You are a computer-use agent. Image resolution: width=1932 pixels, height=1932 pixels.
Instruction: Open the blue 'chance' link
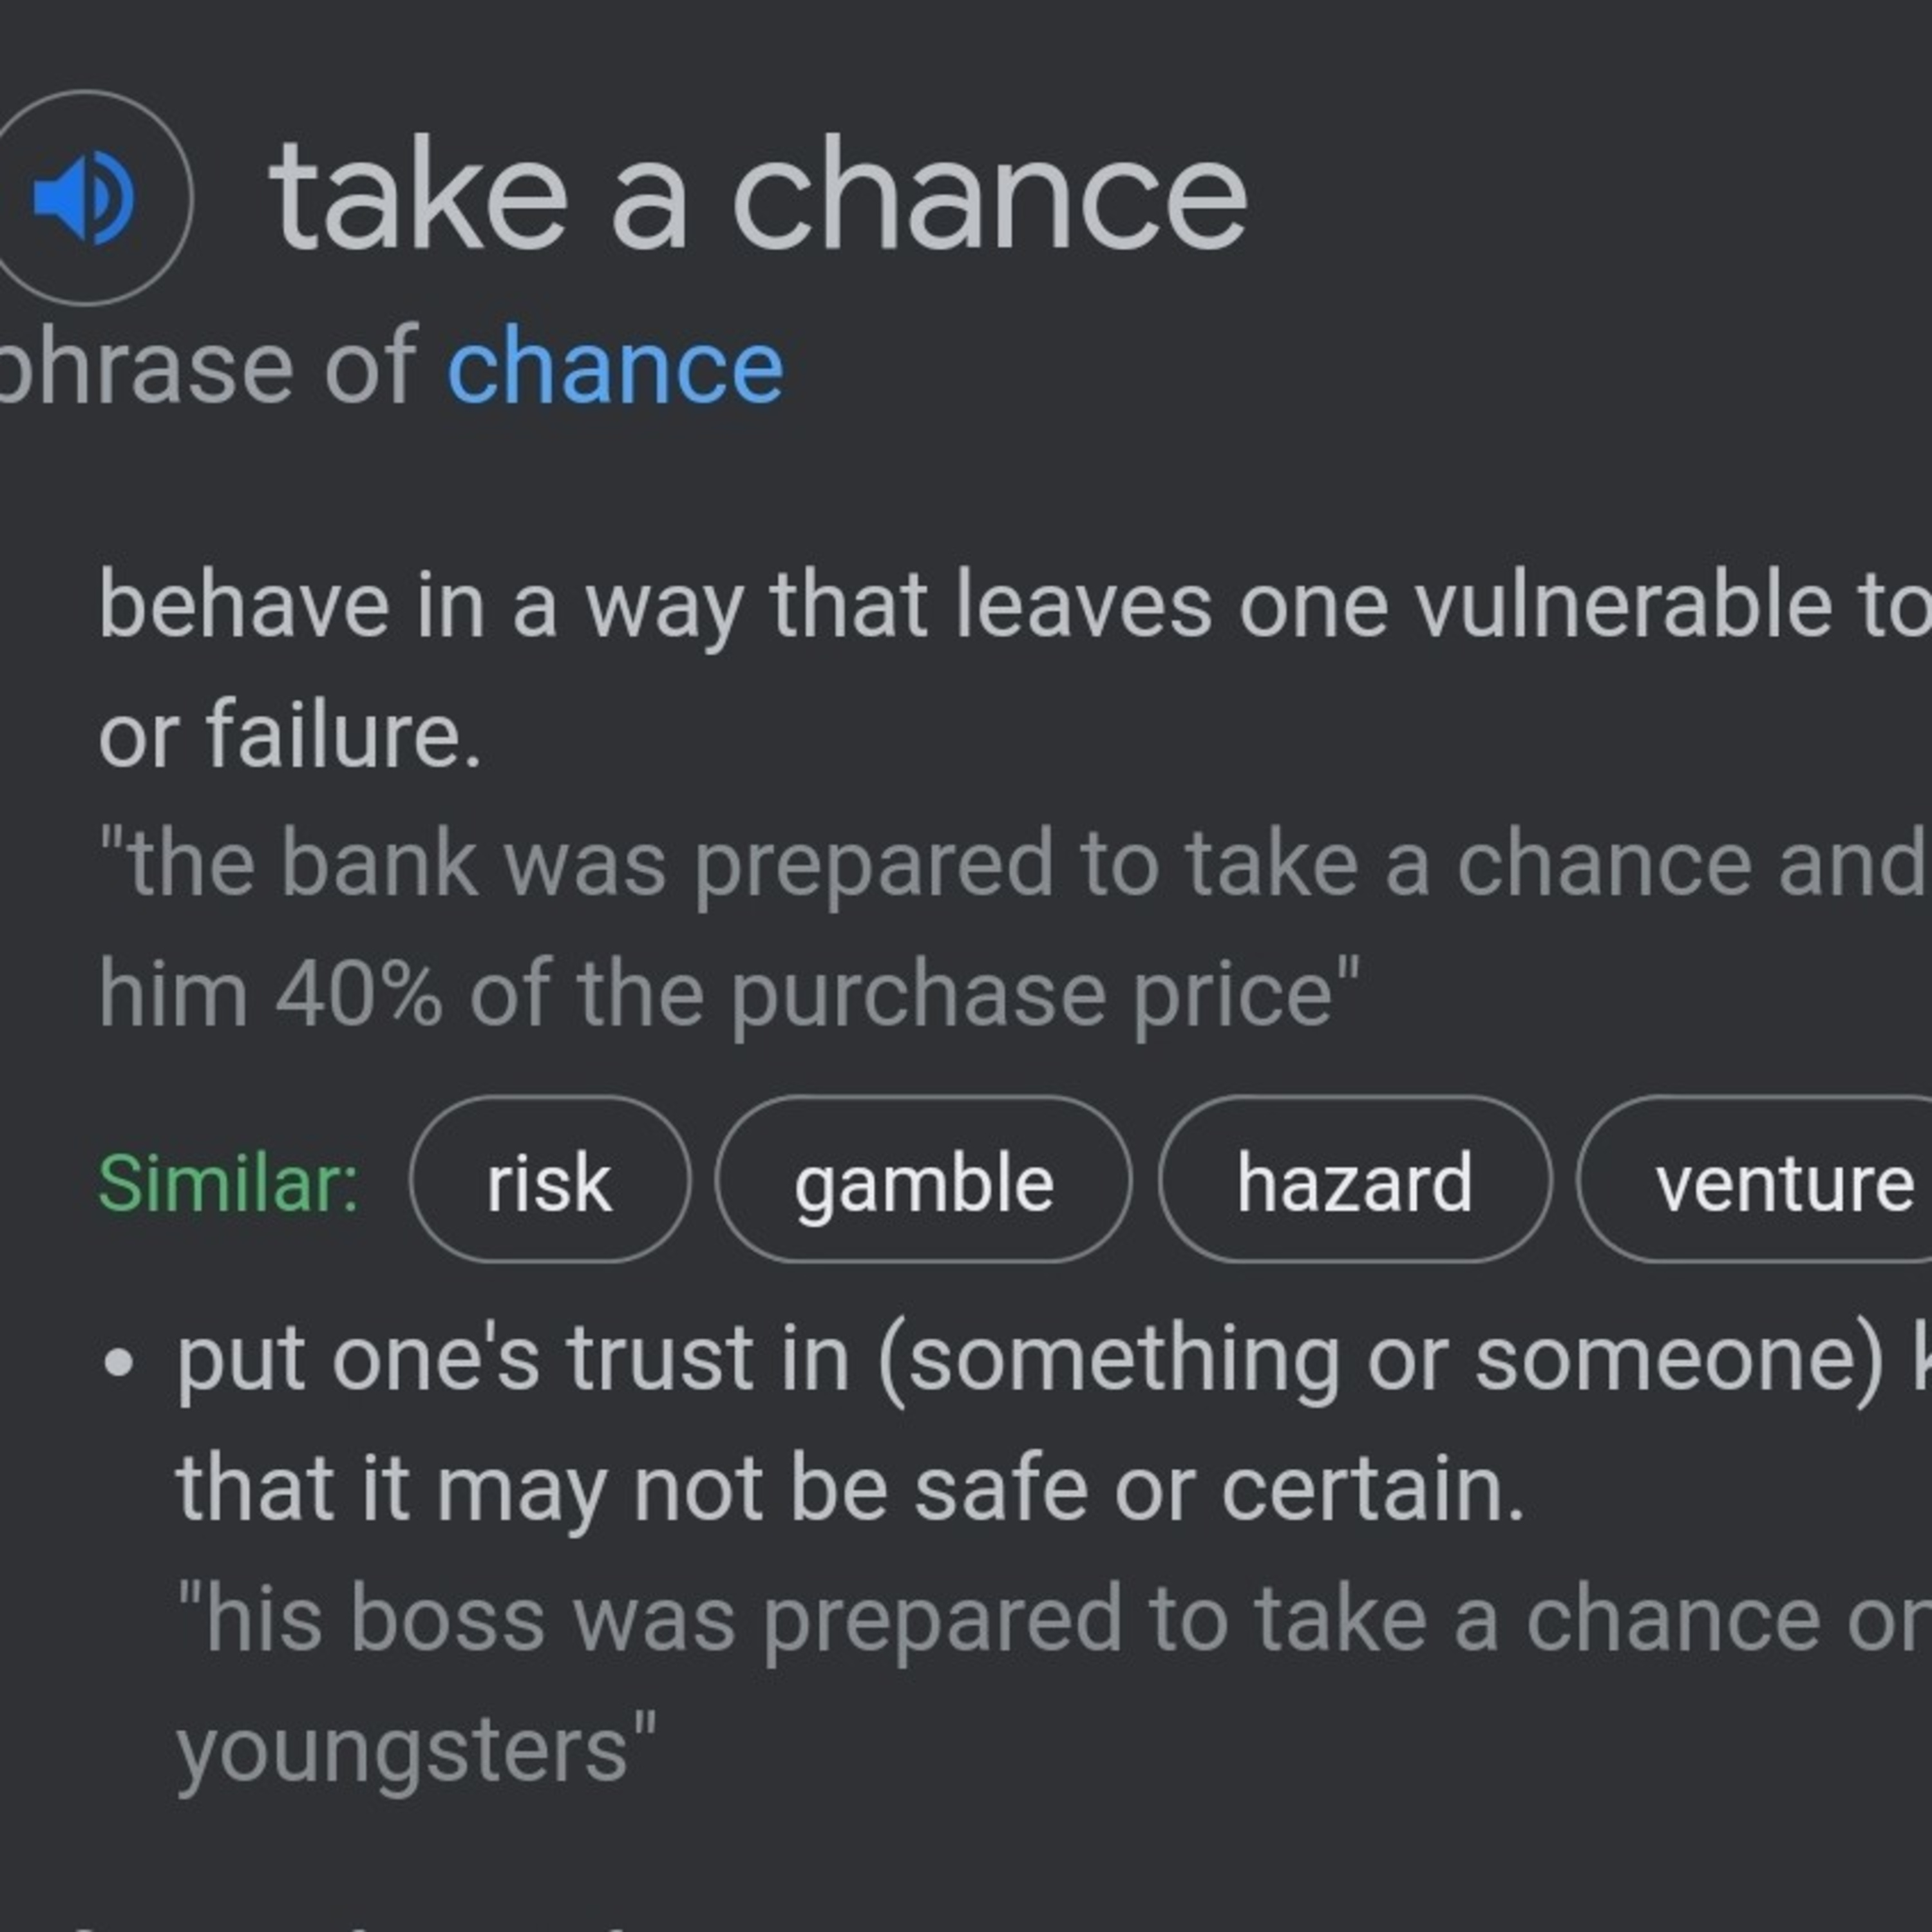point(615,367)
